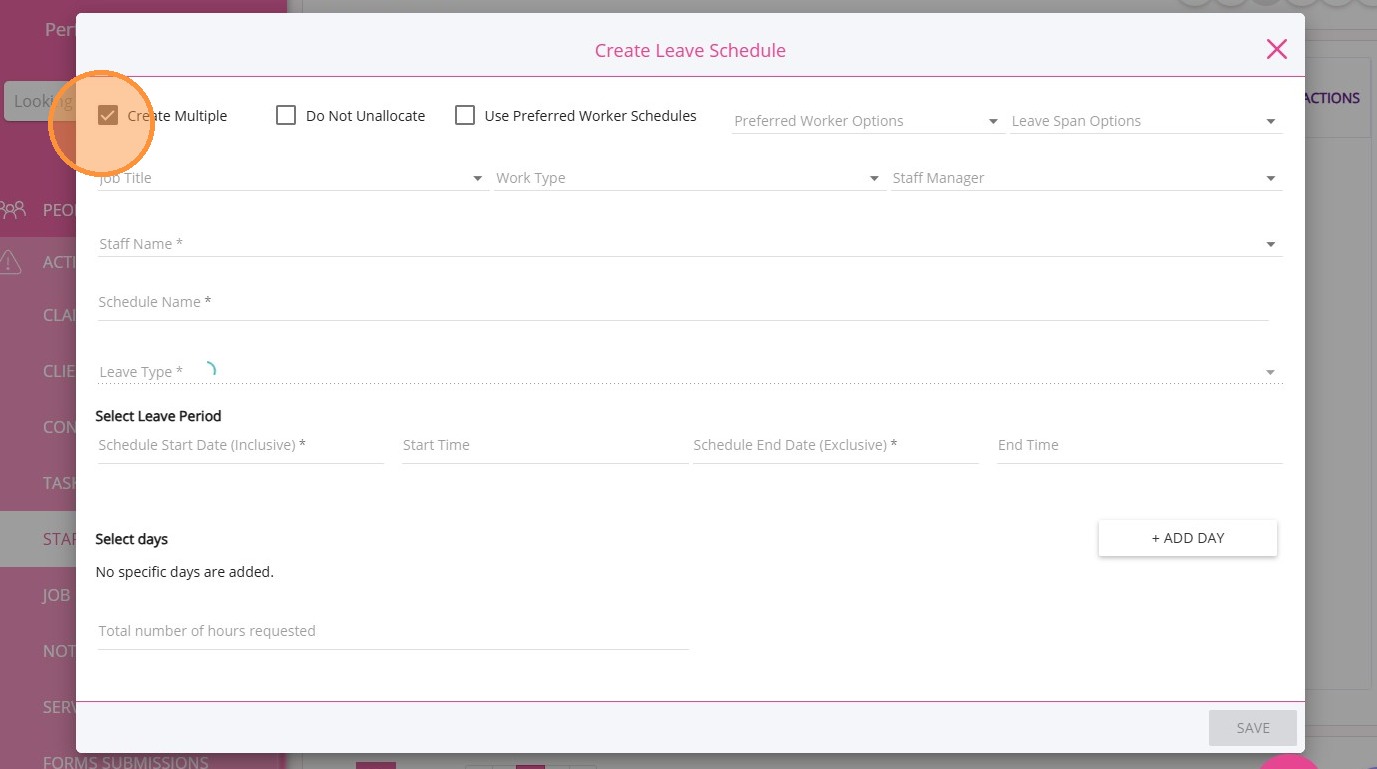1377x769 pixels.
Task: Open the Preferred Worker Options dropdown
Action: 867,121
